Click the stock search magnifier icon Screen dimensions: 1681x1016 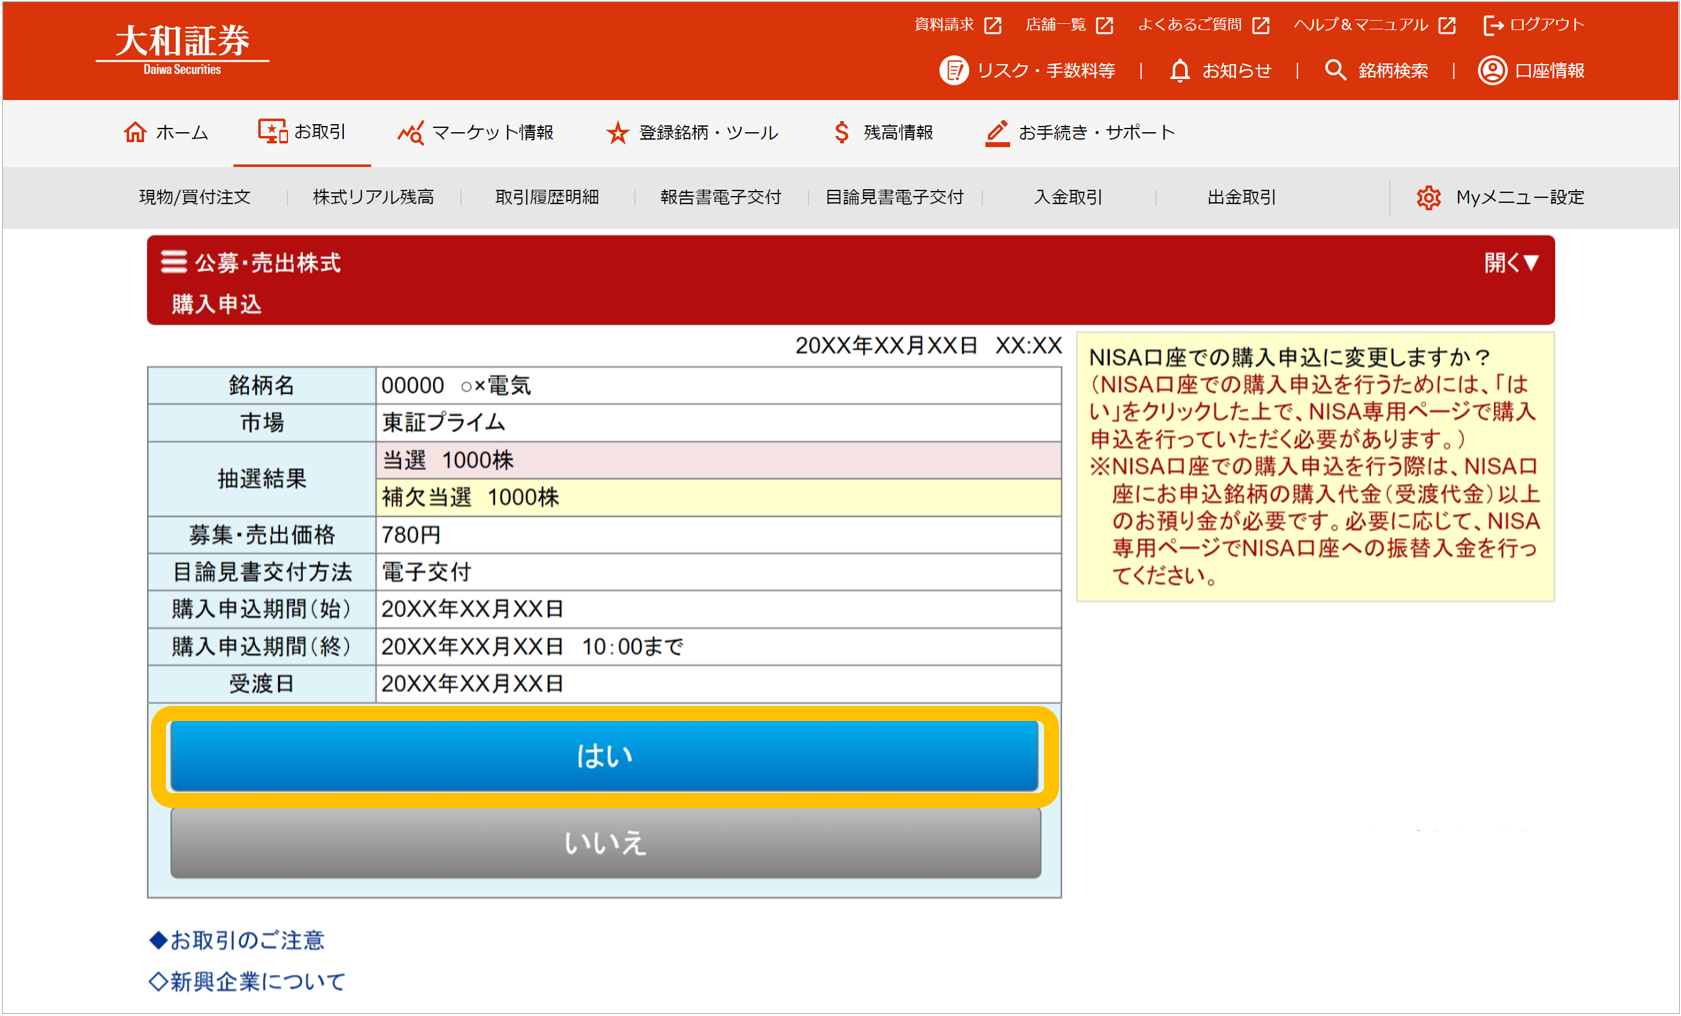click(x=1335, y=71)
